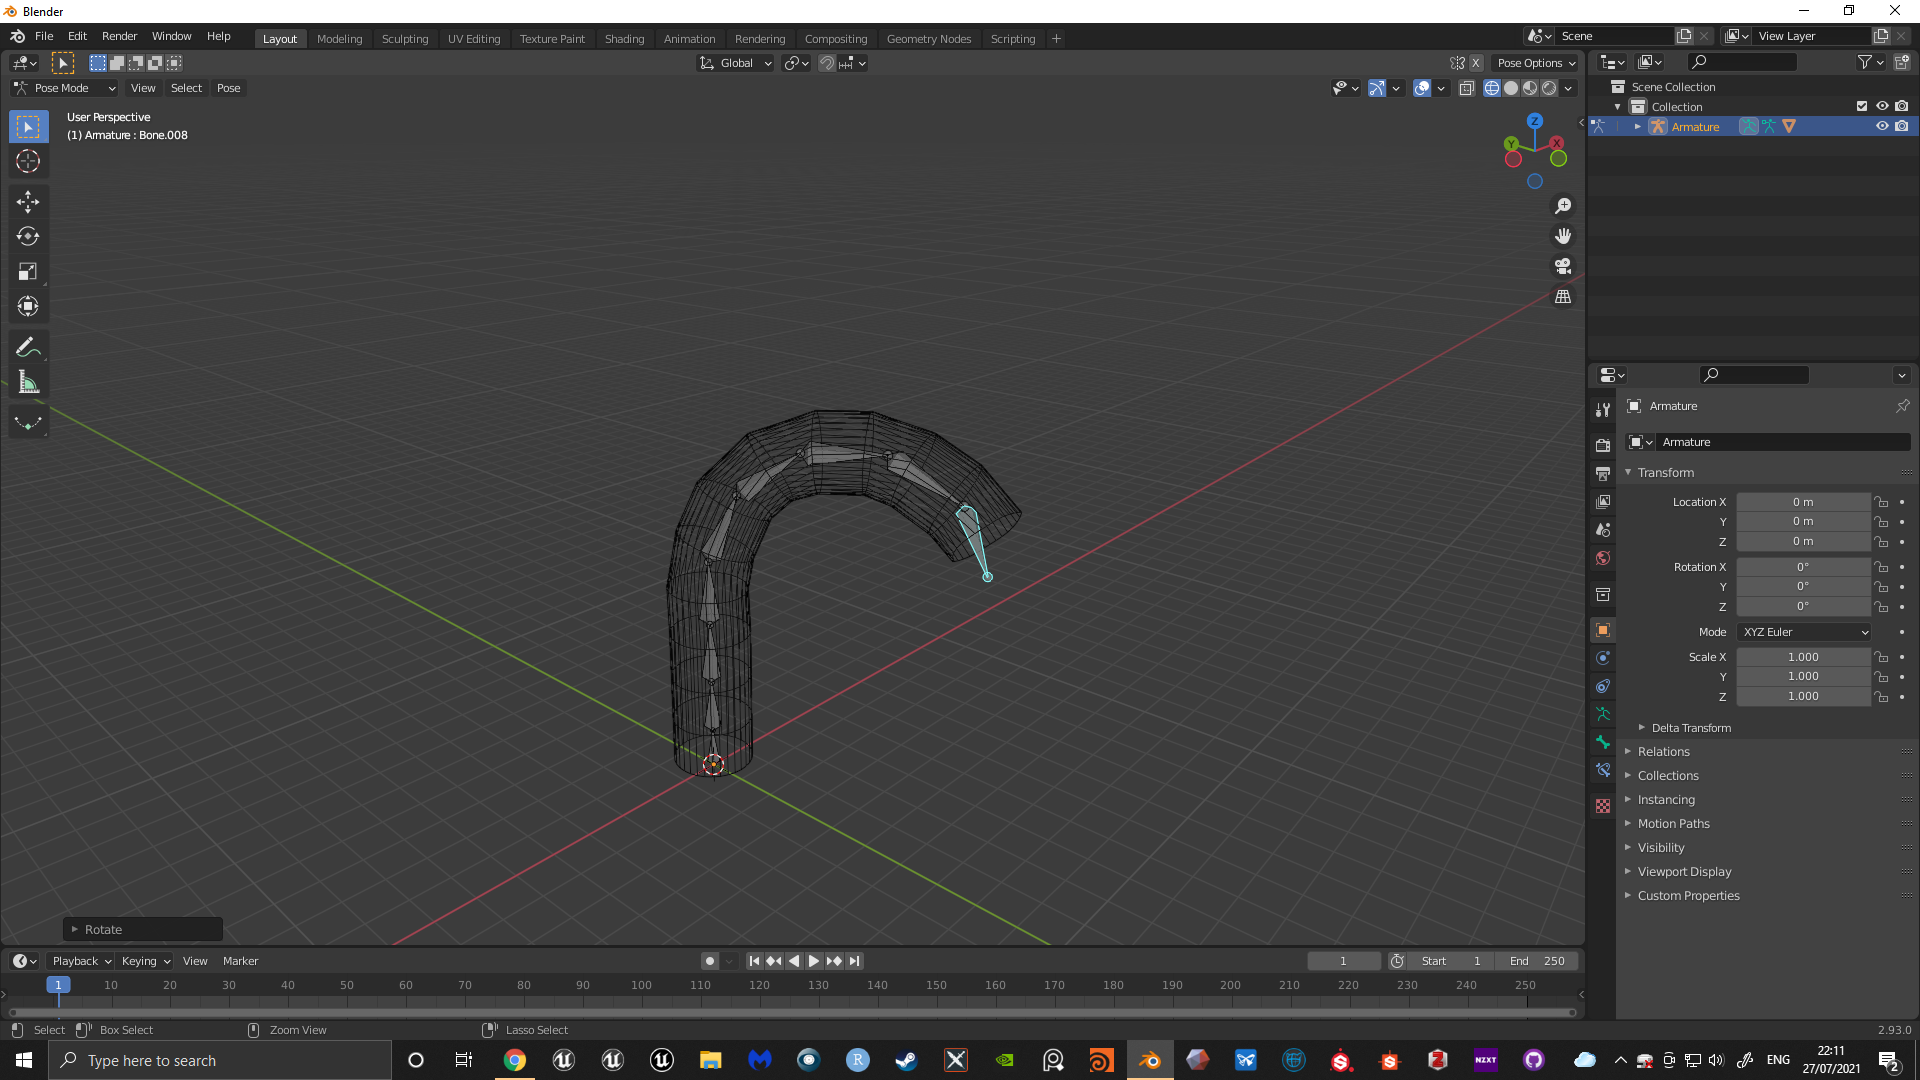
Task: Open the Pose menu in viewport header
Action: (228, 88)
